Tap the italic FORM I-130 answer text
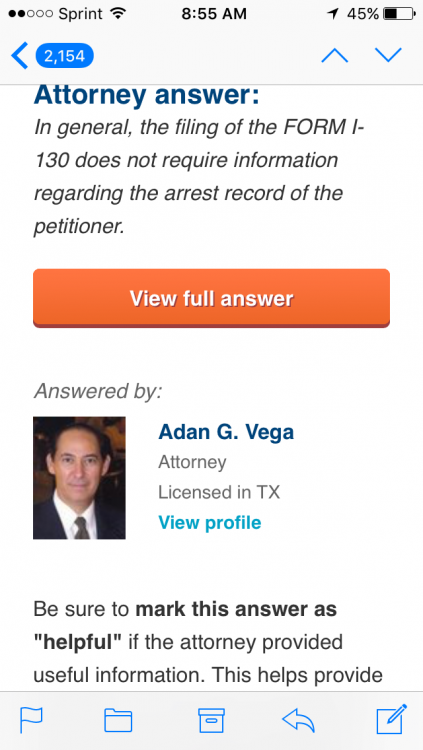 [199, 177]
